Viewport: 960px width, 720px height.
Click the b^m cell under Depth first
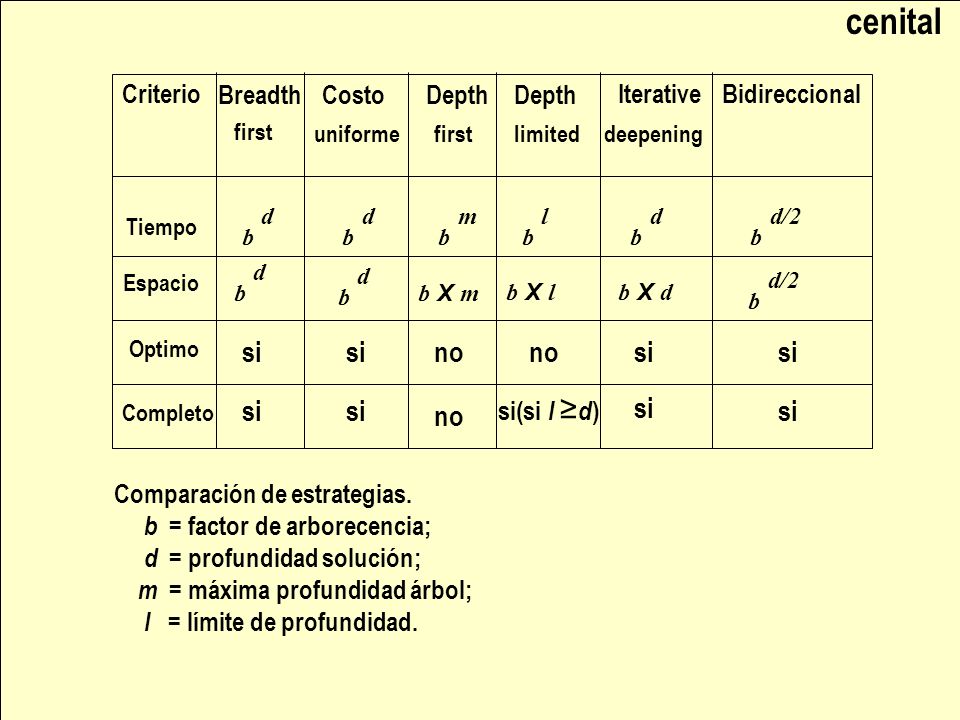(x=452, y=217)
